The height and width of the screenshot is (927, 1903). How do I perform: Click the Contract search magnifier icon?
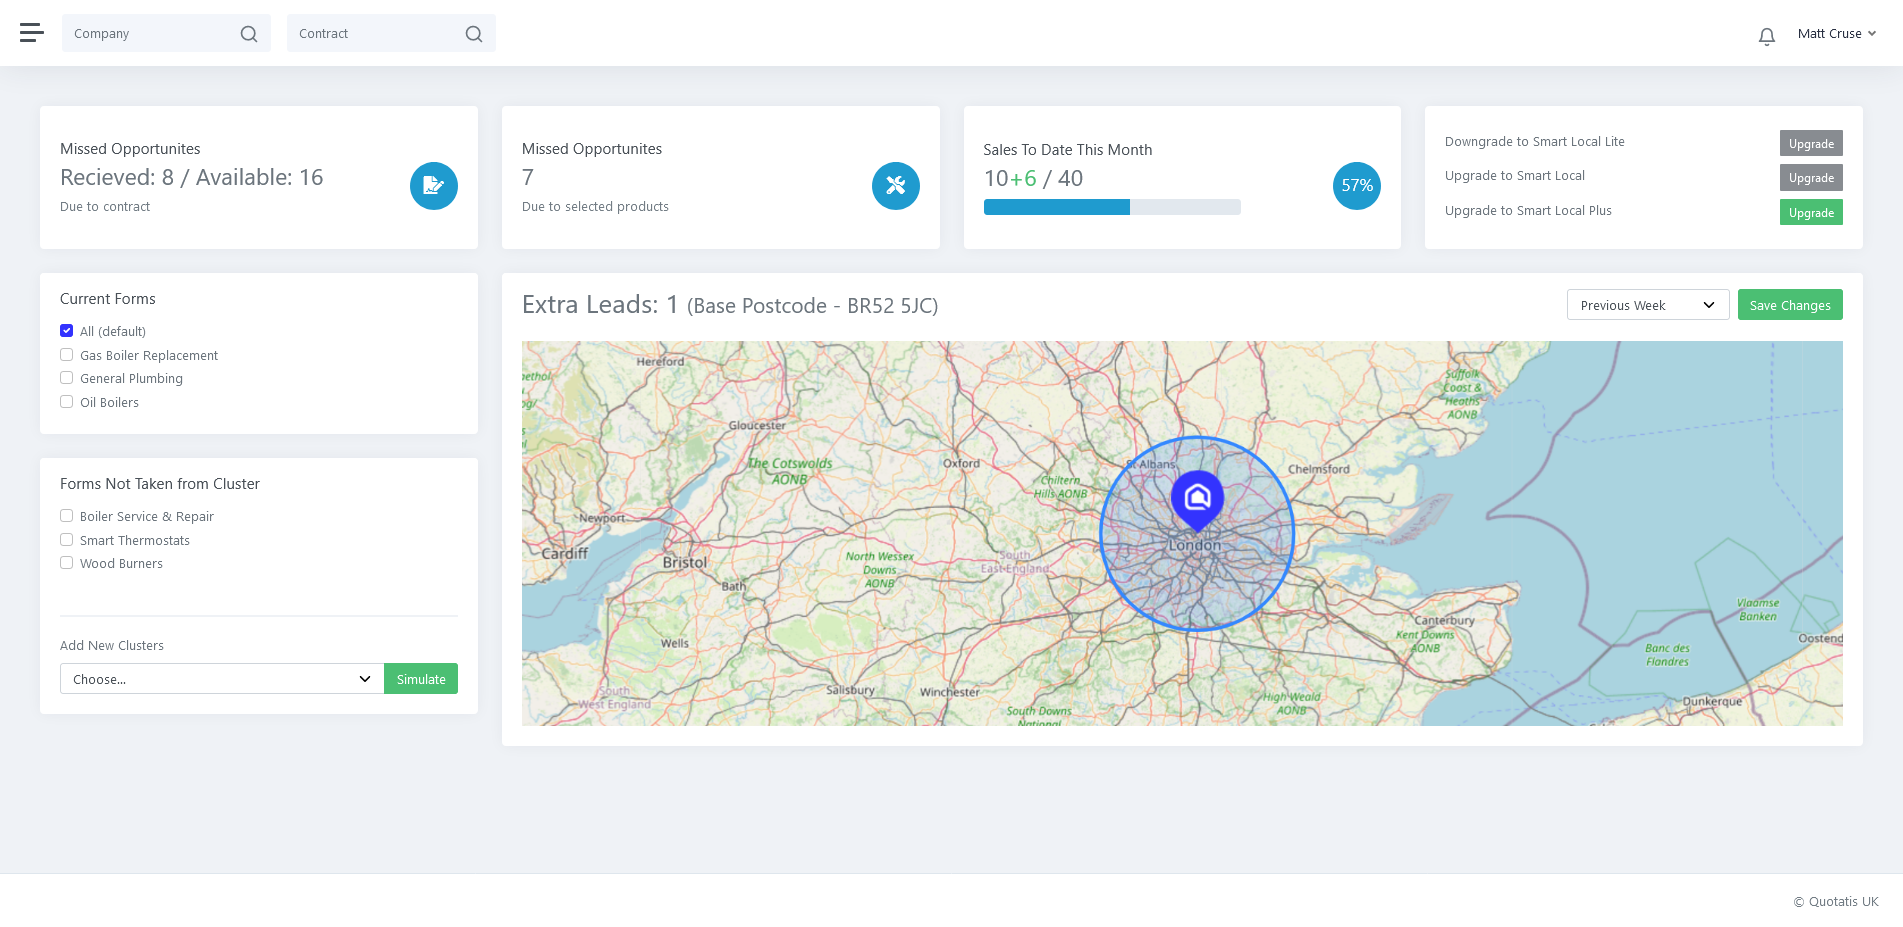[474, 34]
